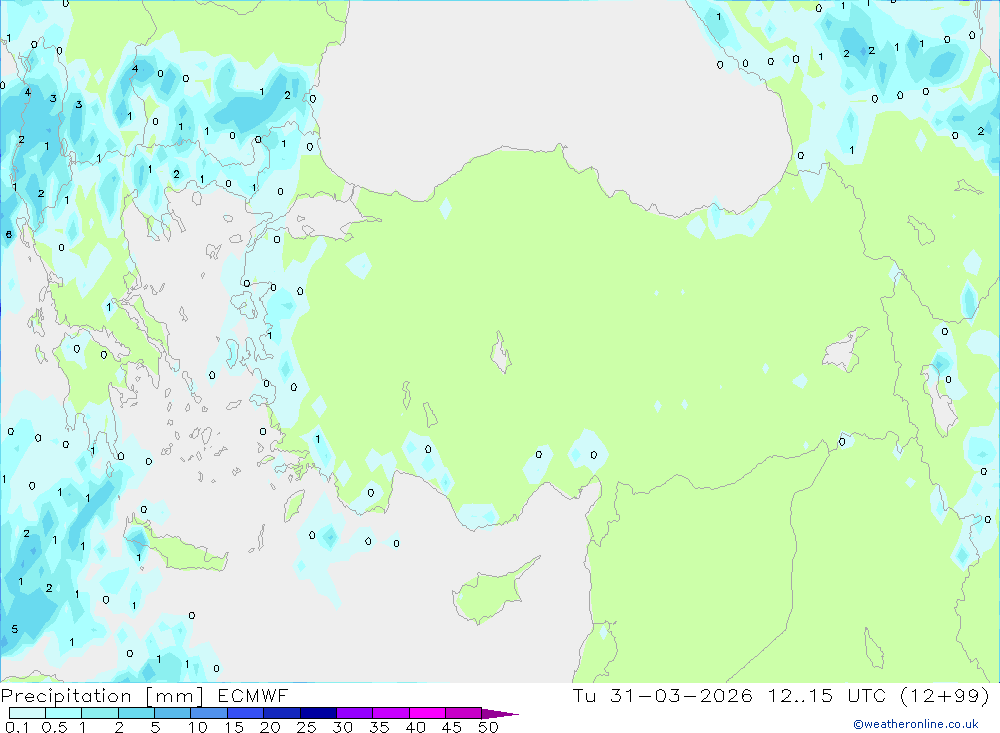Click the 25–30 mm legend color swatch

(x=318, y=713)
